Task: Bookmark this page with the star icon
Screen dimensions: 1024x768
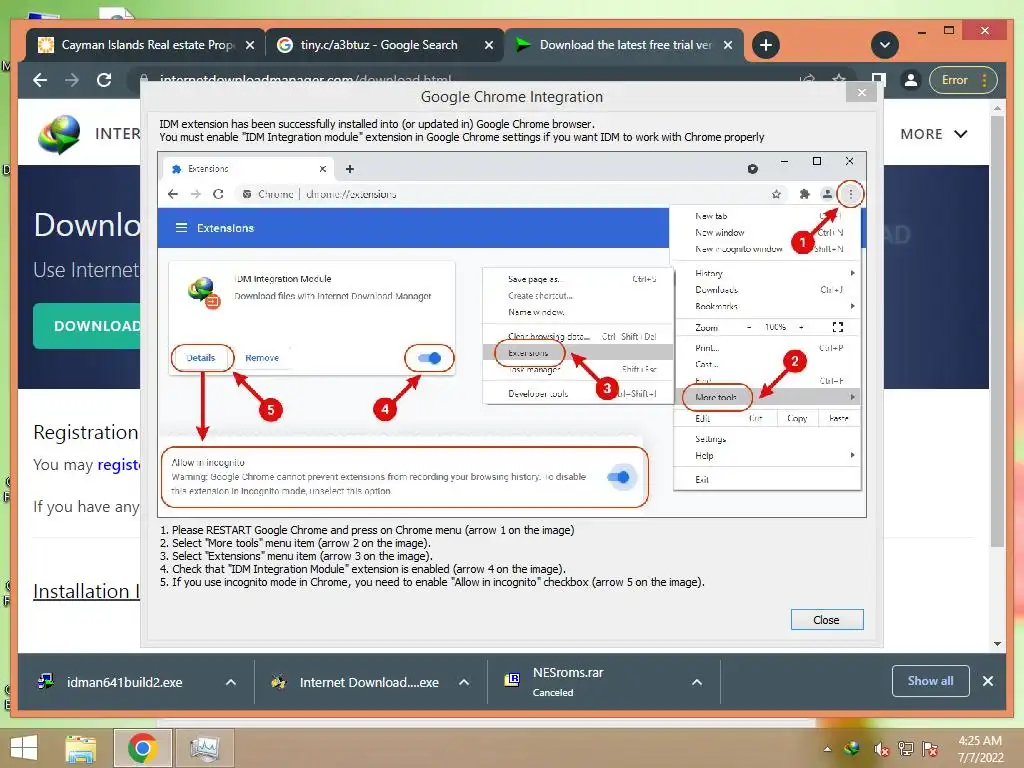Action: [x=839, y=80]
